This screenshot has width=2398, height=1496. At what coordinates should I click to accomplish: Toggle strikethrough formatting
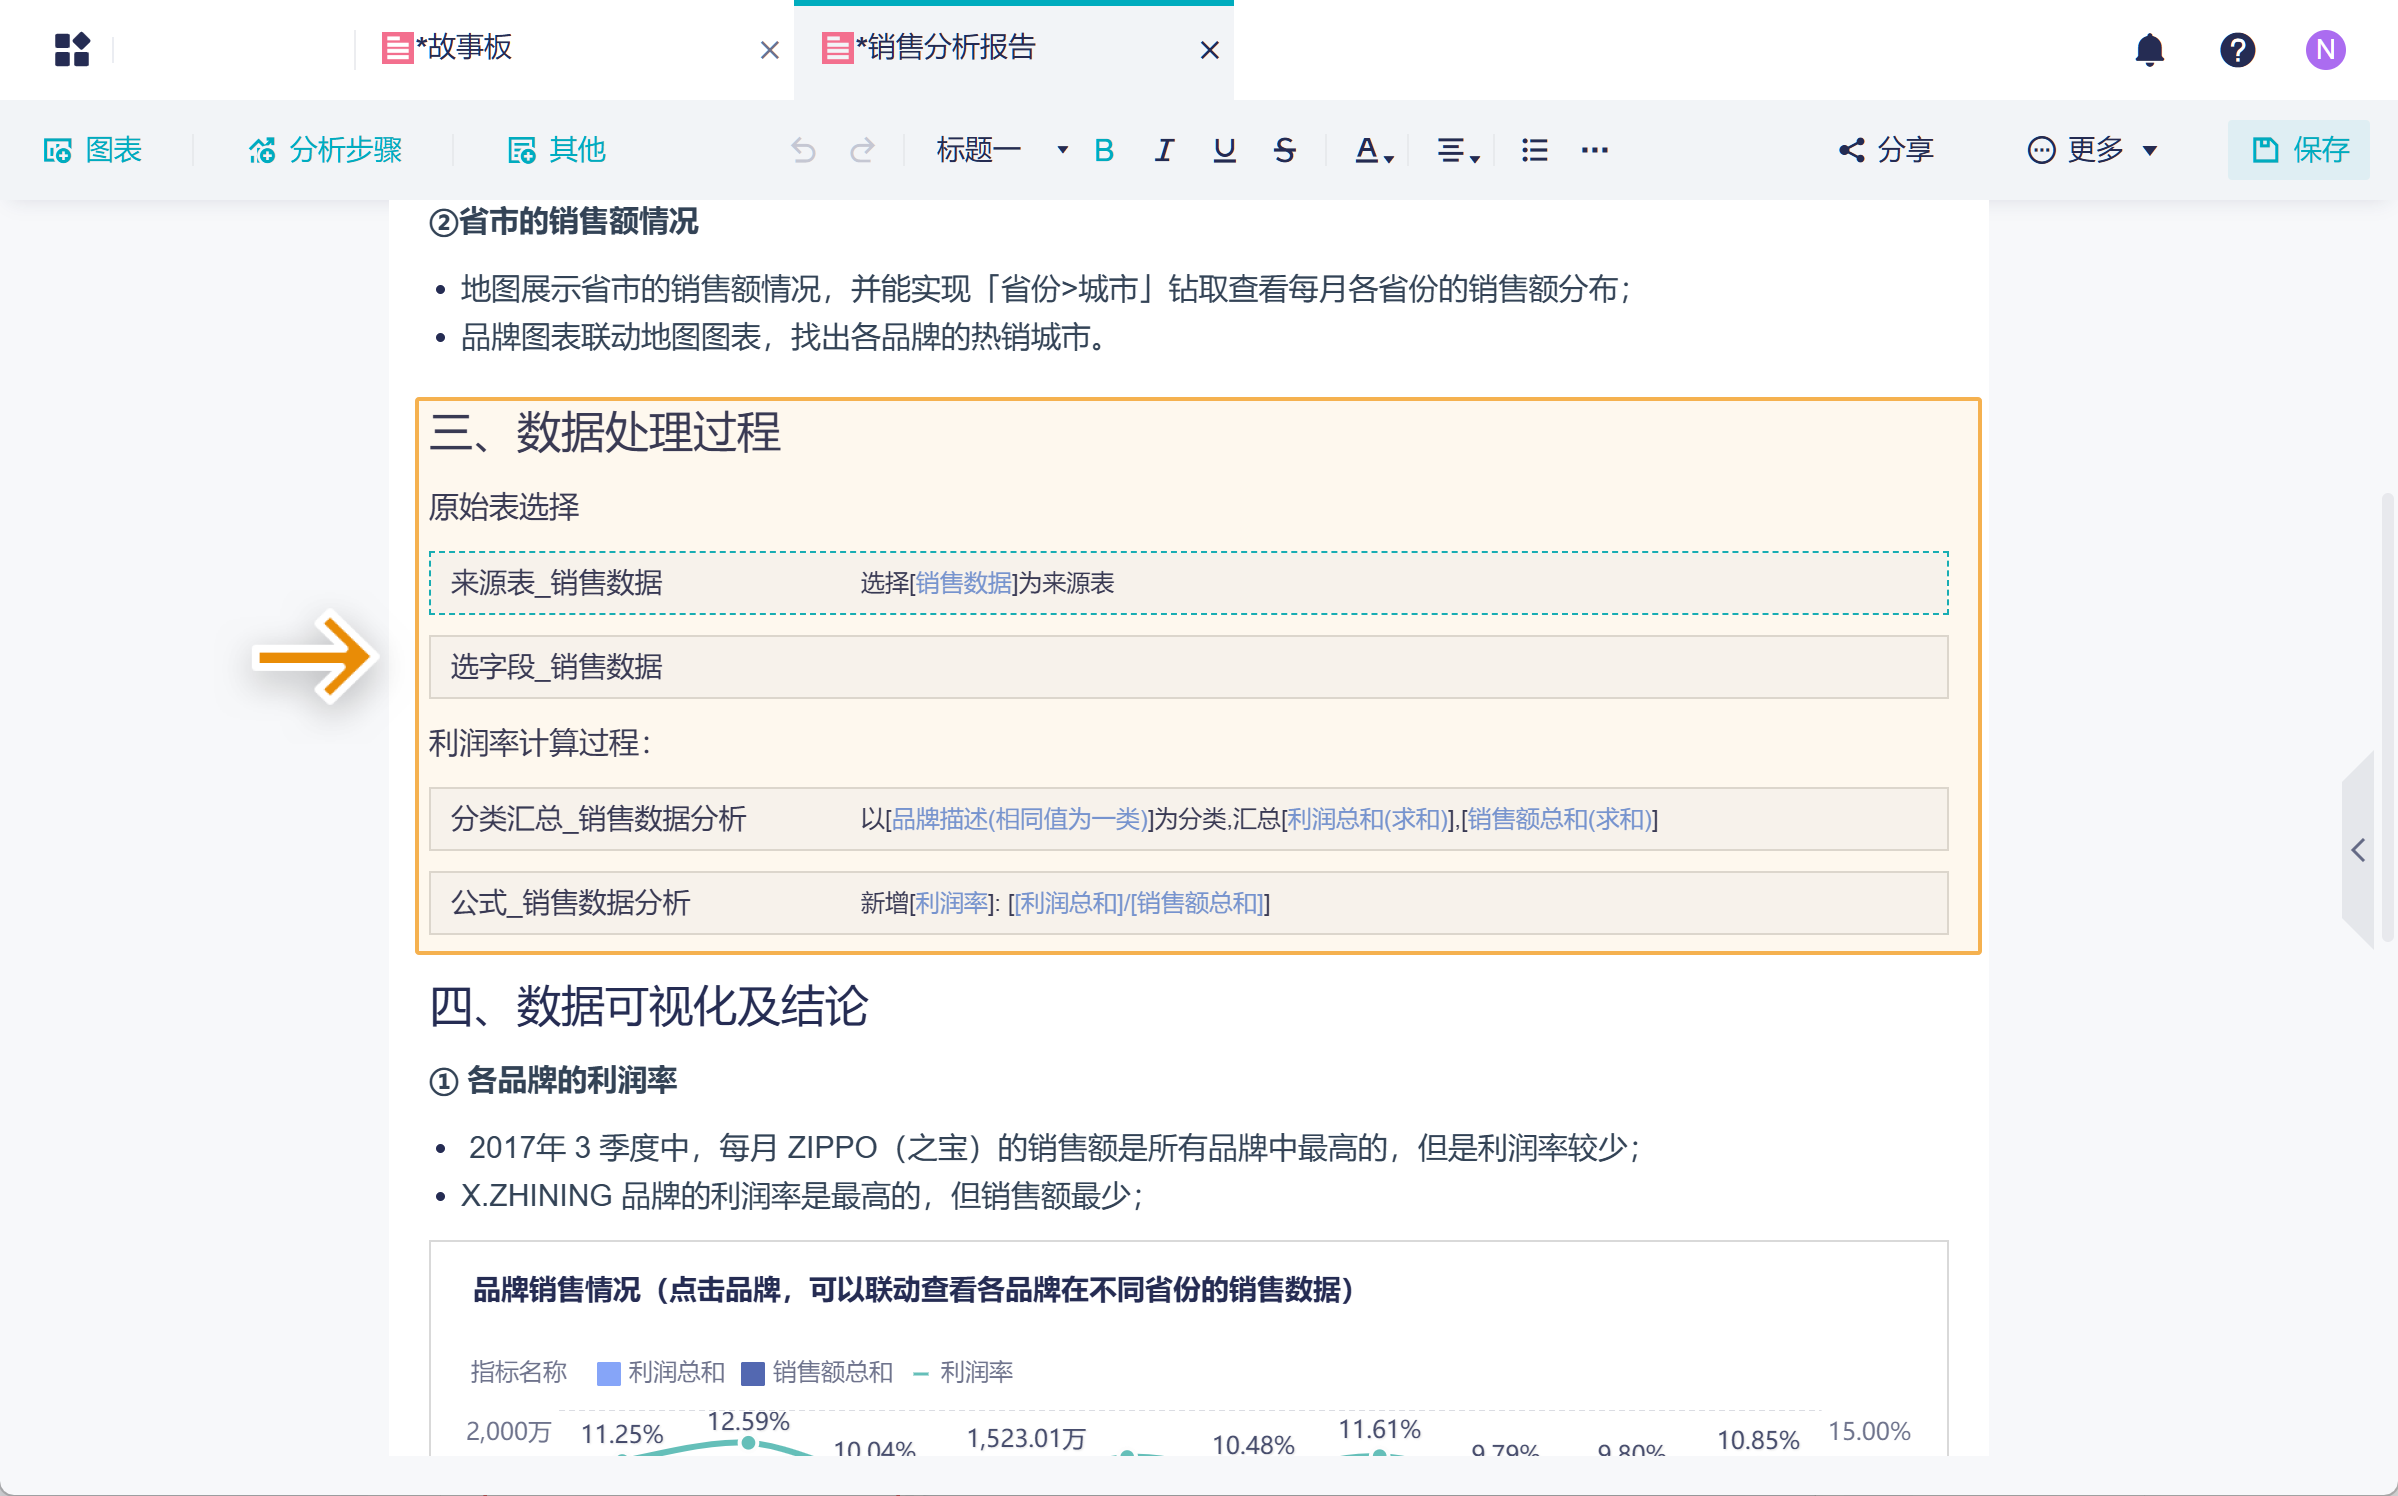[x=1284, y=150]
